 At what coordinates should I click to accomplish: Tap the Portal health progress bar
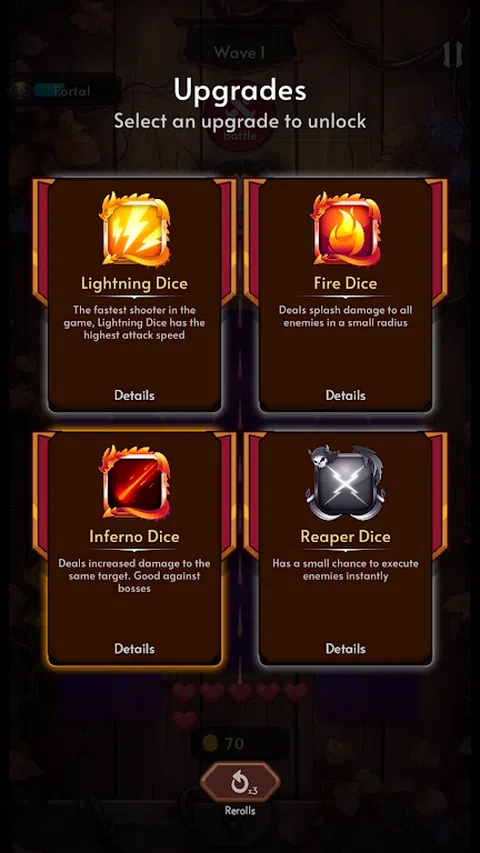point(76,90)
